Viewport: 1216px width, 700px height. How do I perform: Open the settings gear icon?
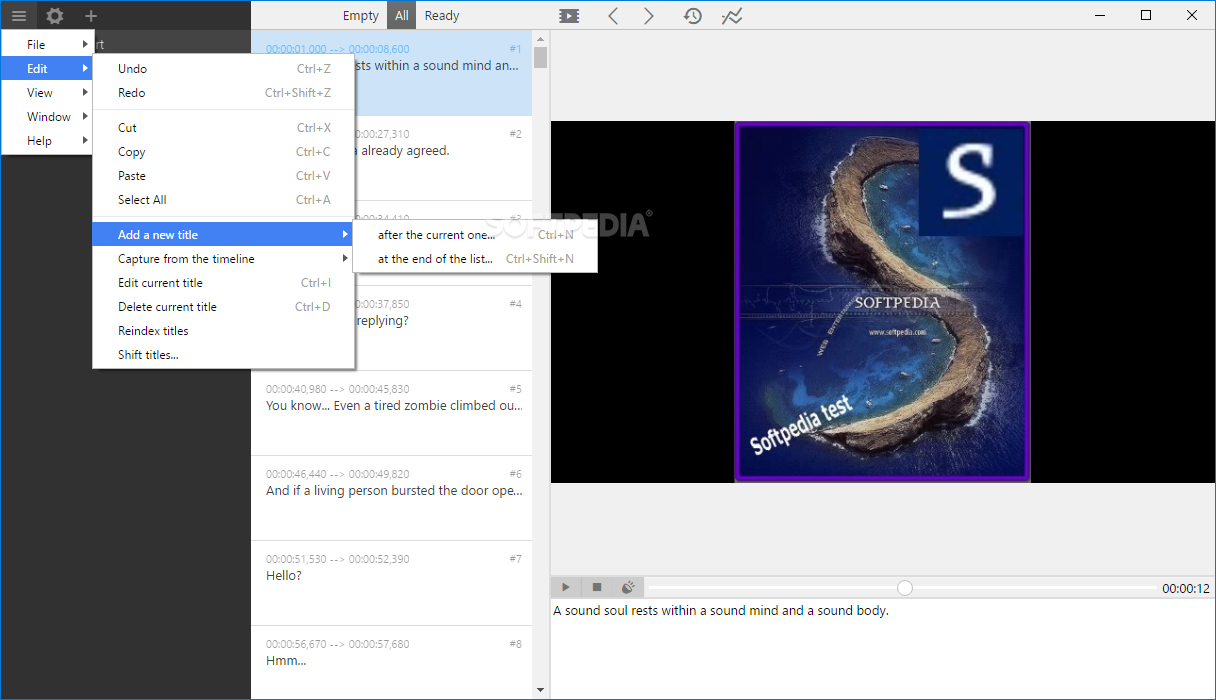55,15
